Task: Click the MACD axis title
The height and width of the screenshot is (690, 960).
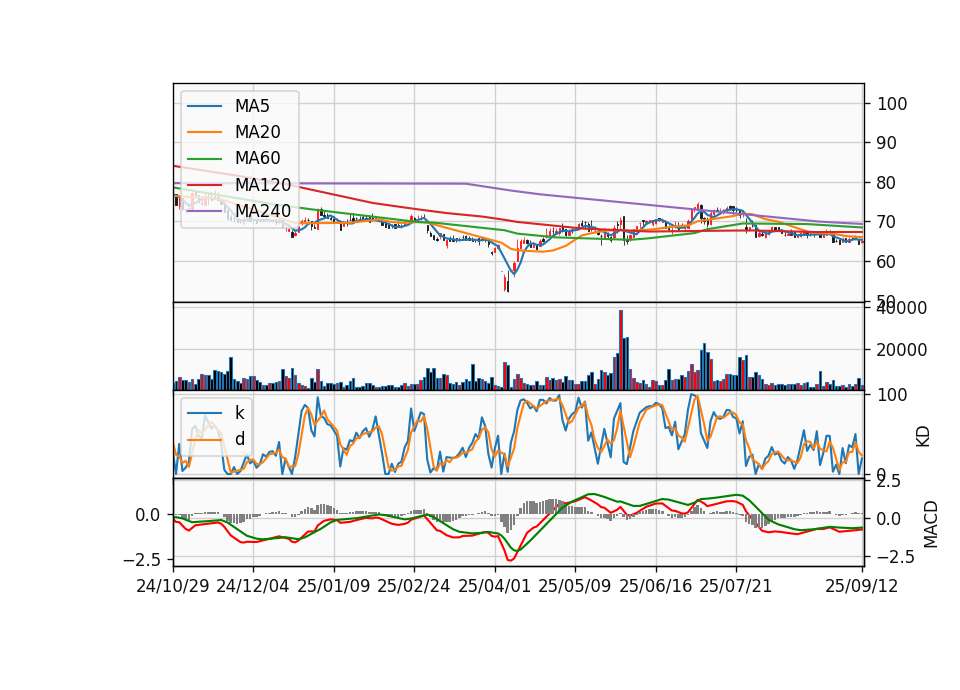Action: (931, 524)
